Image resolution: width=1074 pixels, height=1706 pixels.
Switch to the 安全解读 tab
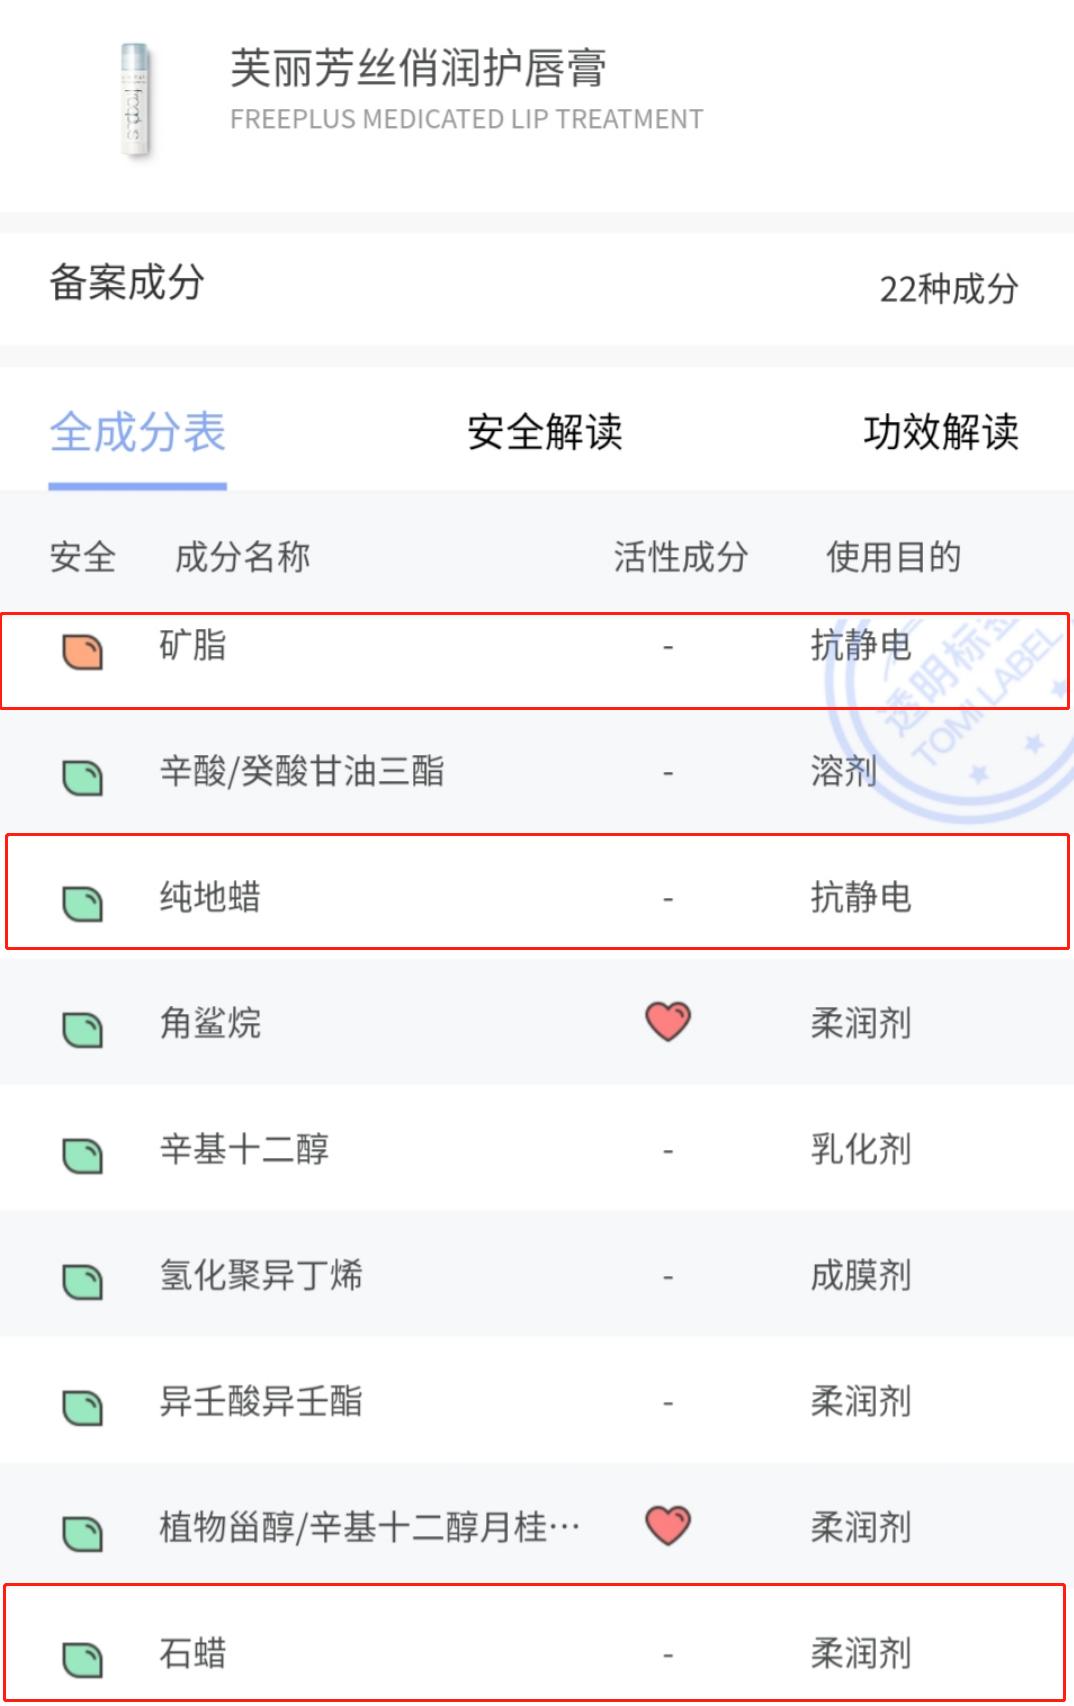pyautogui.click(x=544, y=434)
